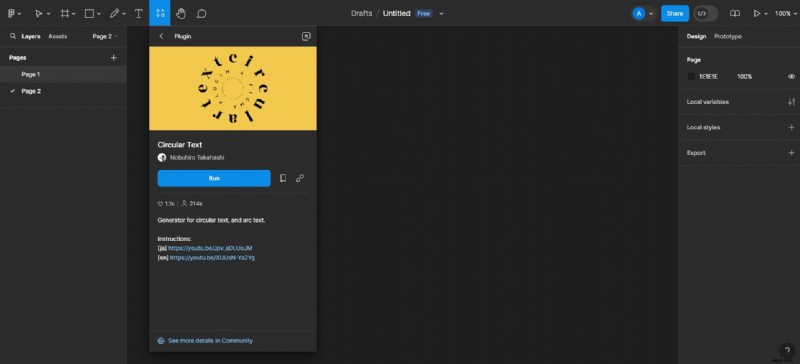This screenshot has width=800, height=364.
Task: Save plugin with bookmark icon
Action: tap(283, 178)
